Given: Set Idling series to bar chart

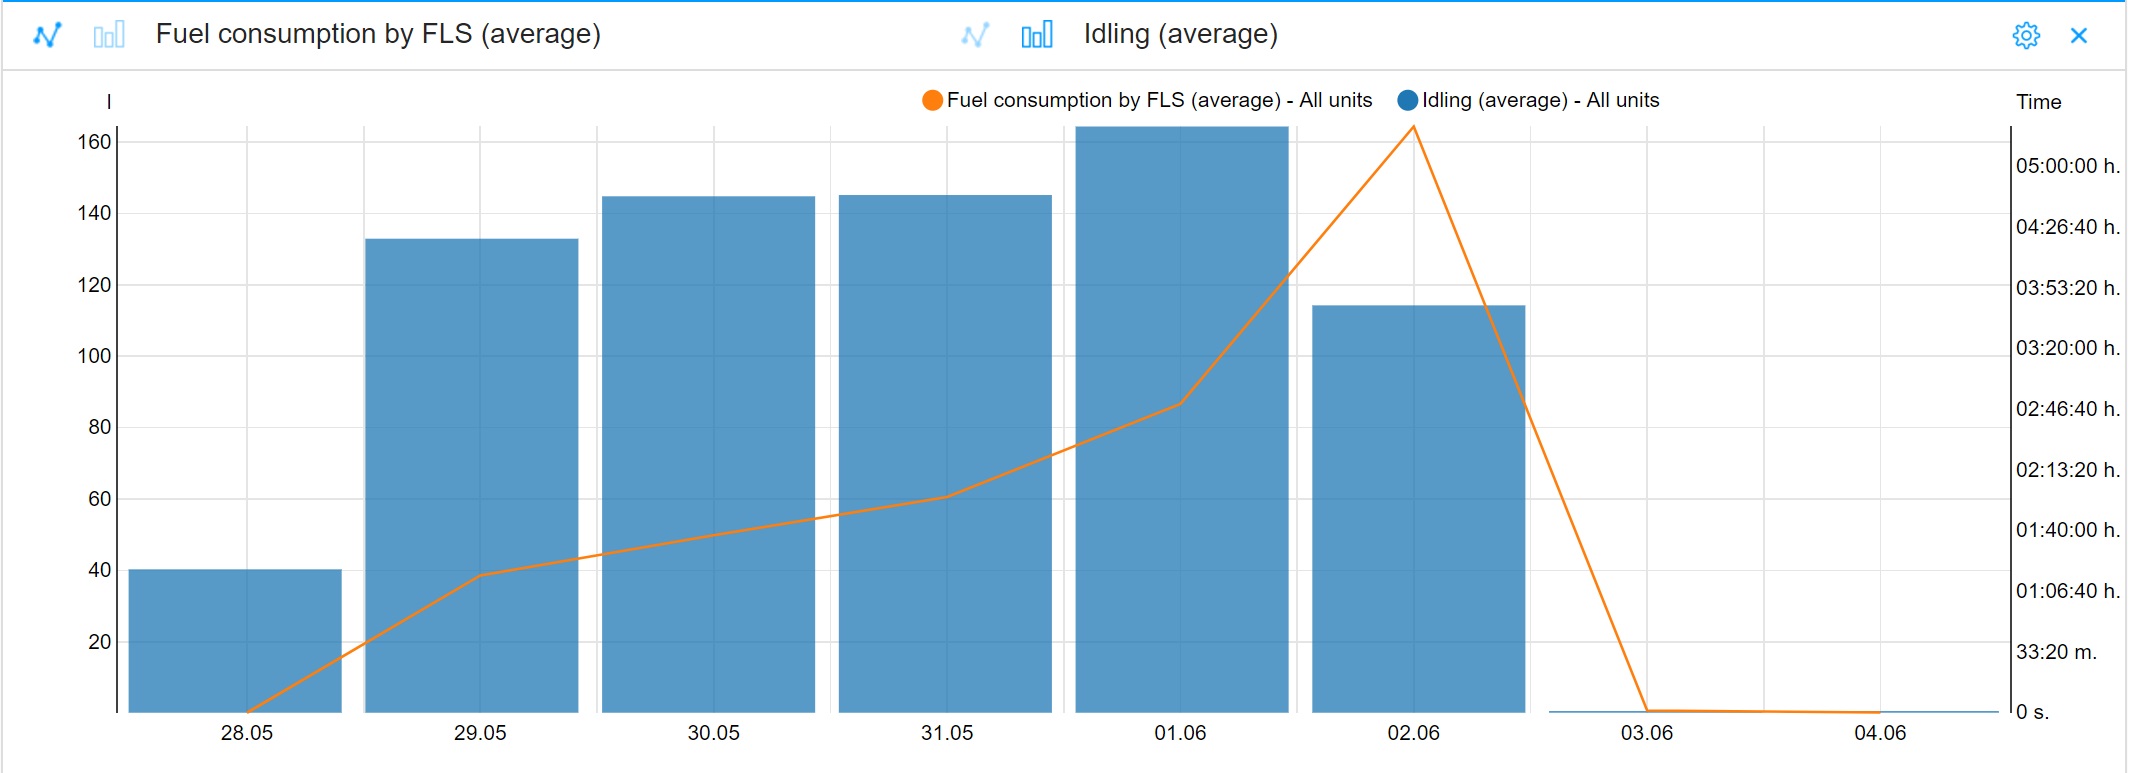Looking at the screenshot, I should pyautogui.click(x=1037, y=35).
